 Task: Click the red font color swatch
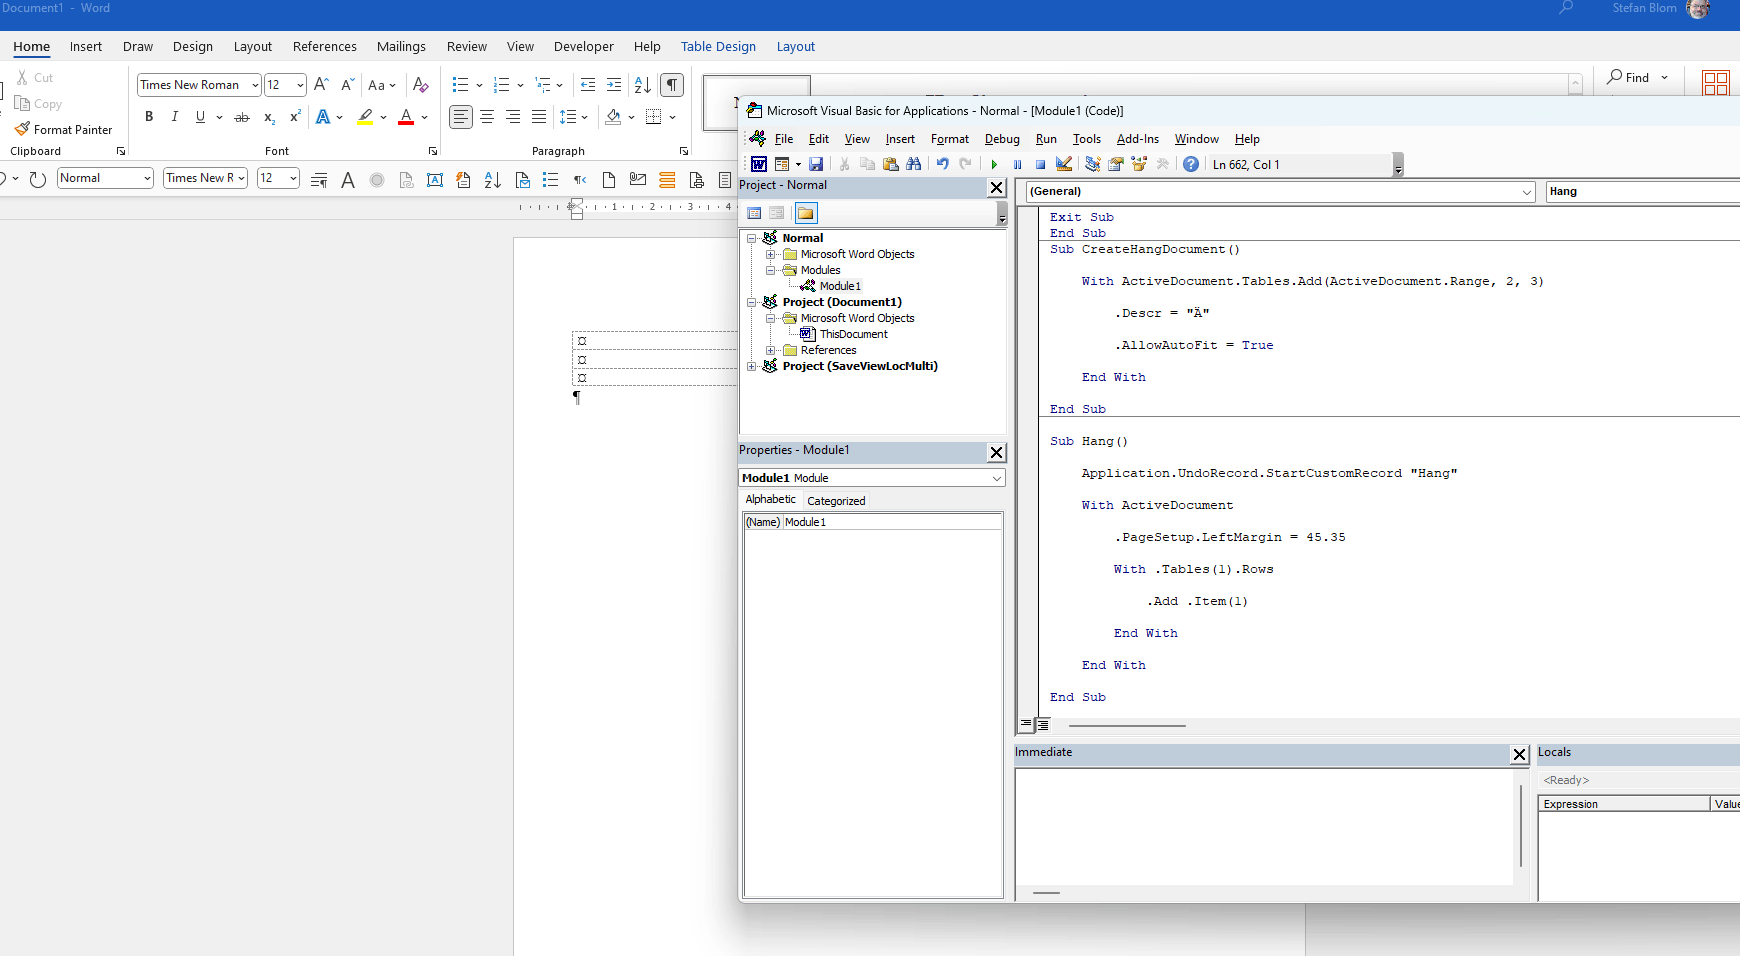pos(406,117)
